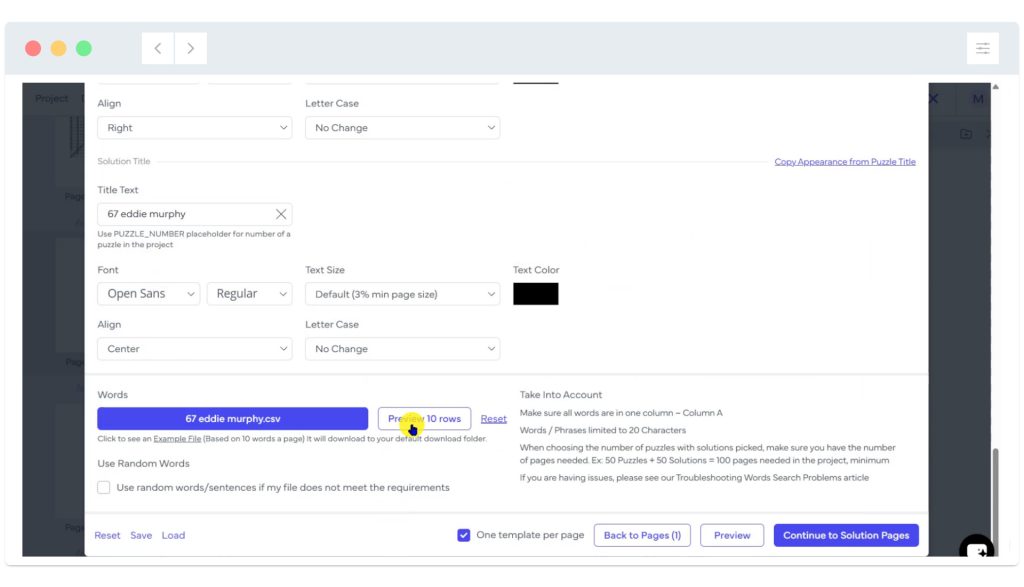Click Troubleshooting Words Search Problems article text
Viewport: 1024px width, 587px height.
772,478
